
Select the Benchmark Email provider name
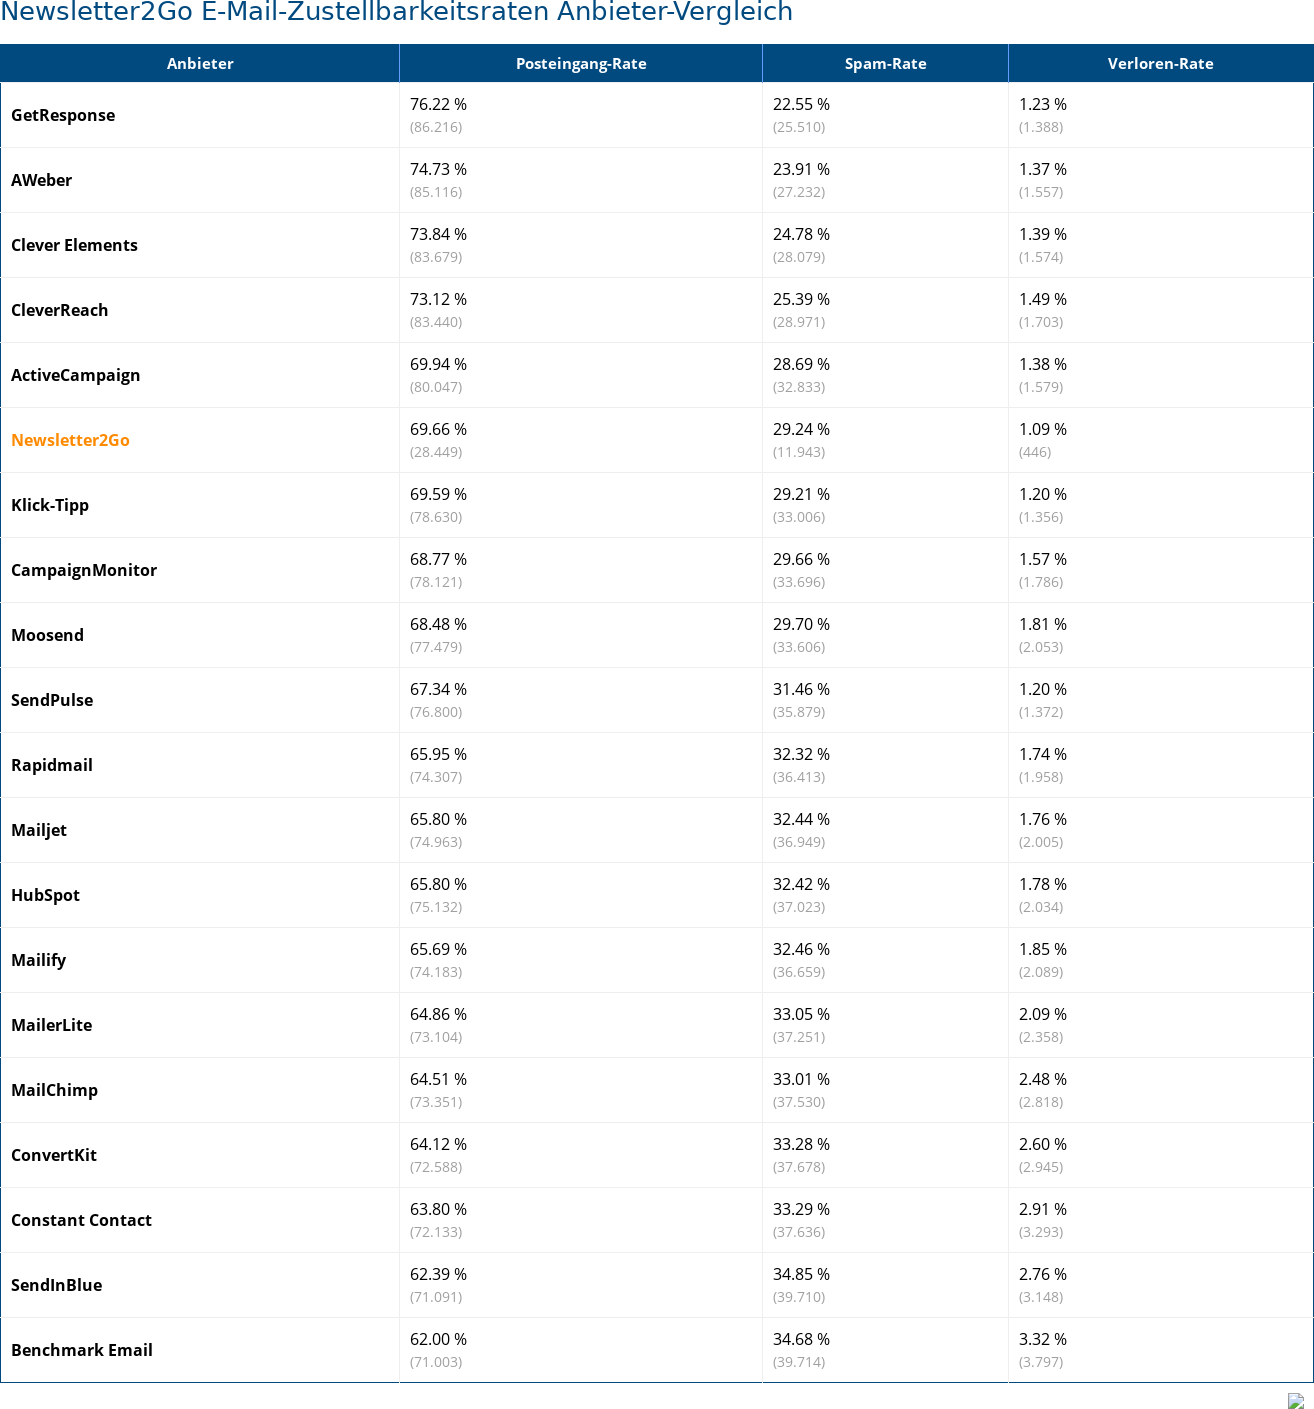tap(82, 1350)
